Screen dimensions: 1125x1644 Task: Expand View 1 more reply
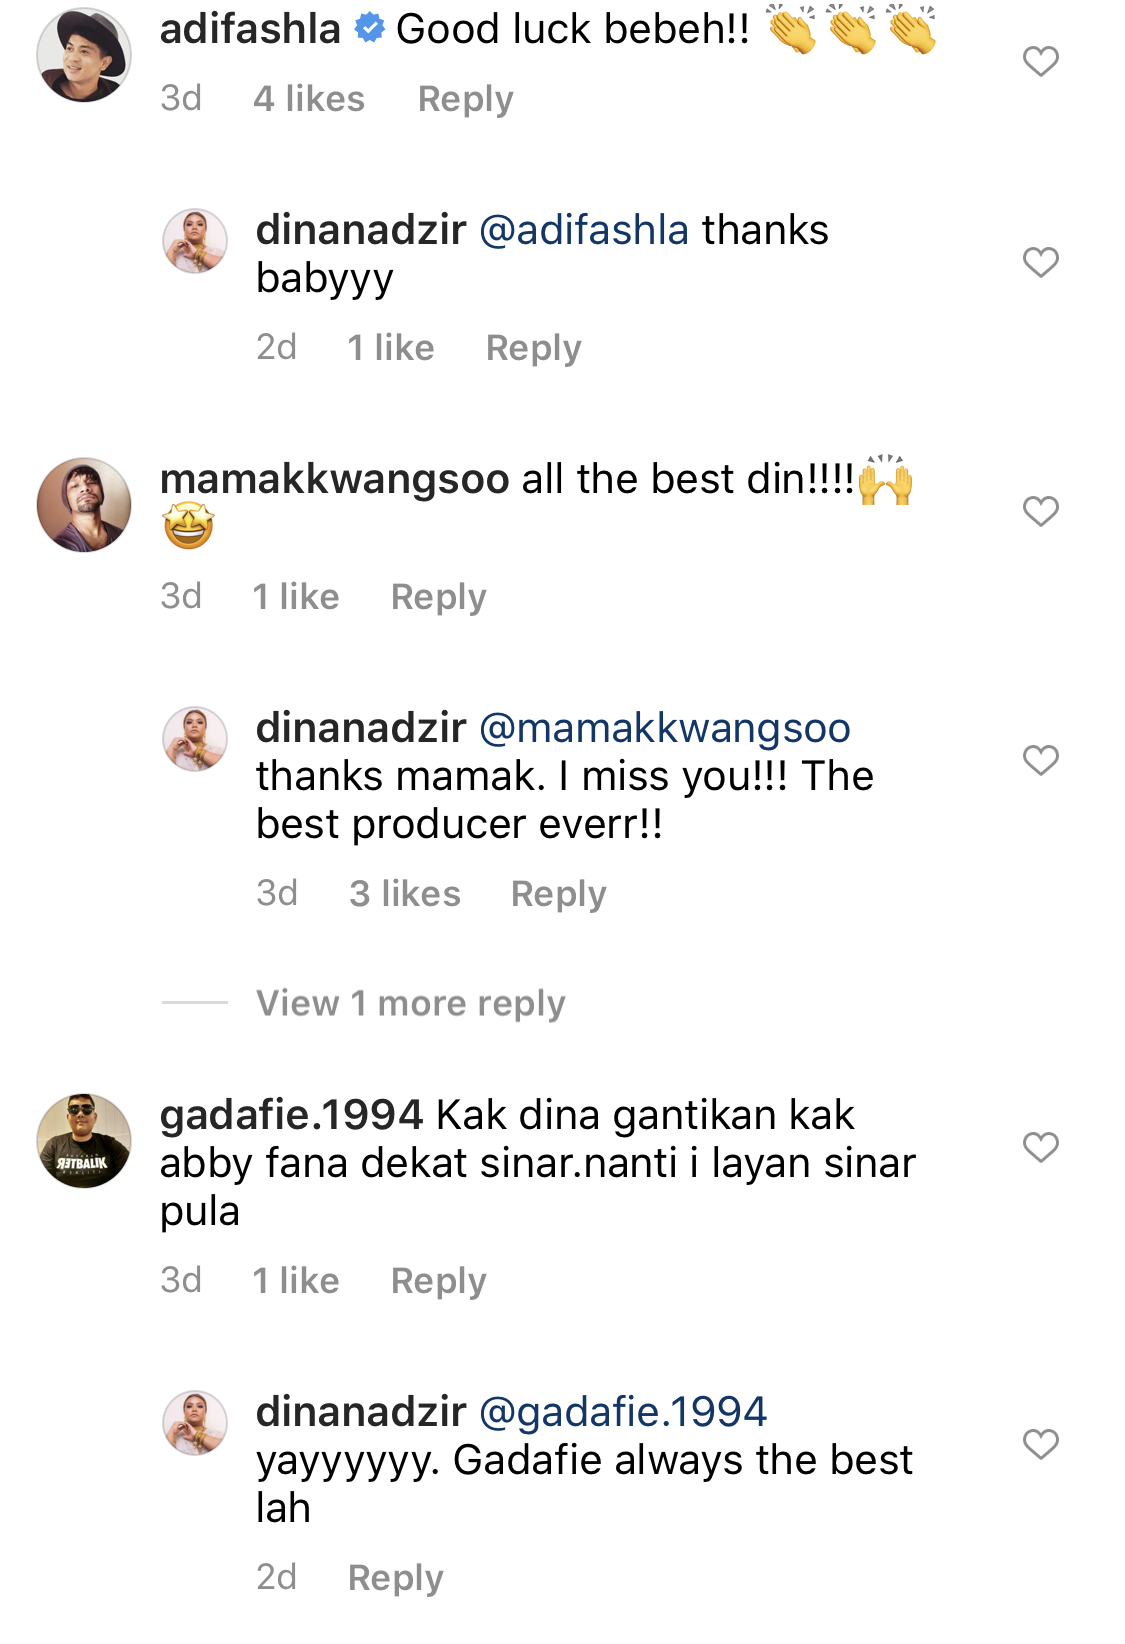[x=410, y=1003]
